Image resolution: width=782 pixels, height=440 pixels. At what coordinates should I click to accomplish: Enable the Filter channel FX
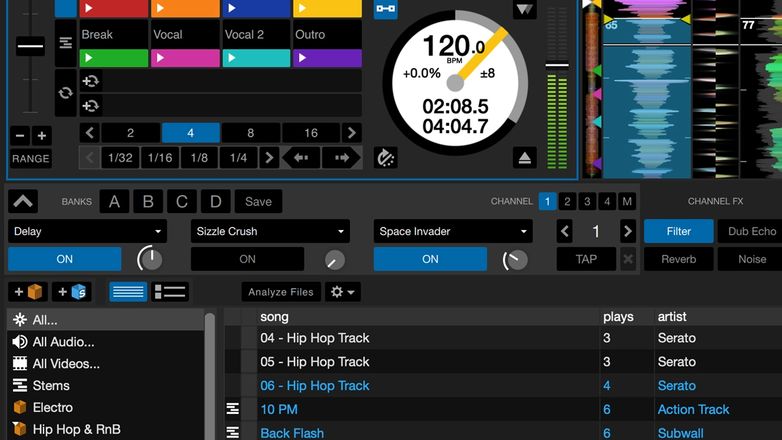(x=679, y=231)
